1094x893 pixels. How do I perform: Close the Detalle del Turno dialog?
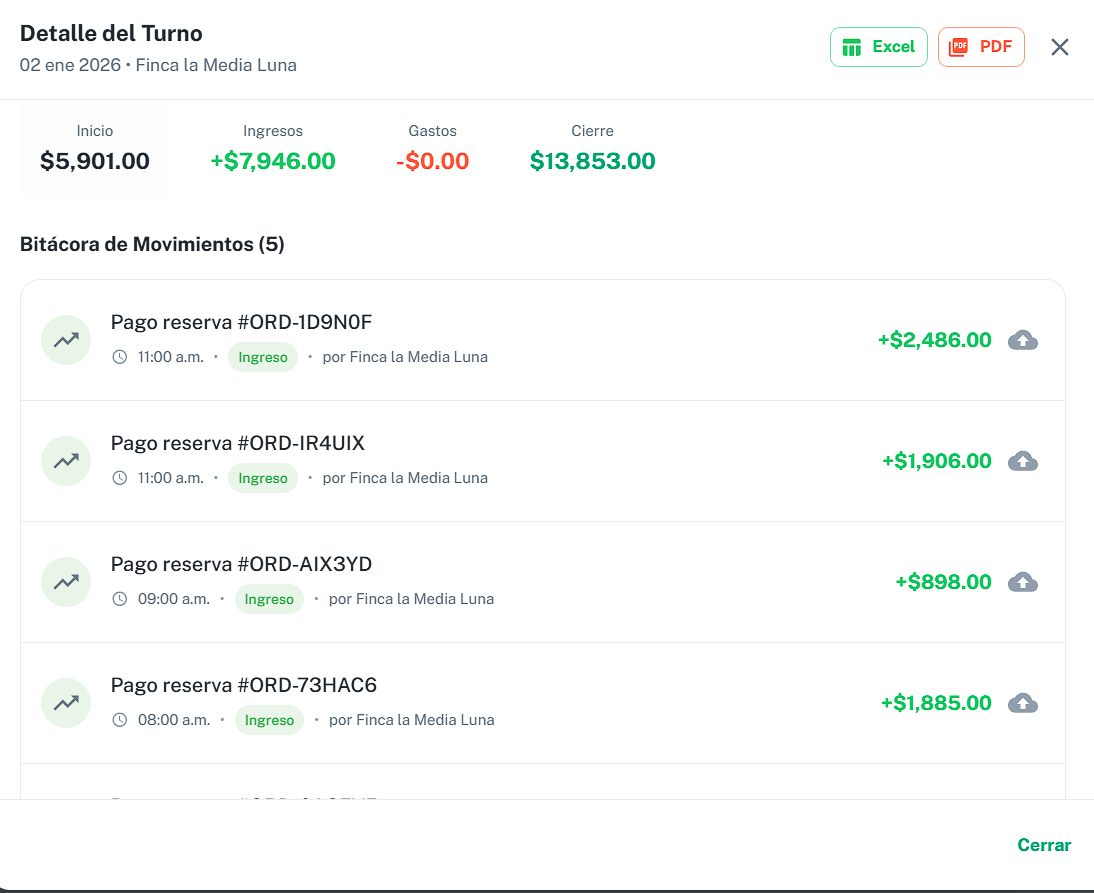[1060, 47]
